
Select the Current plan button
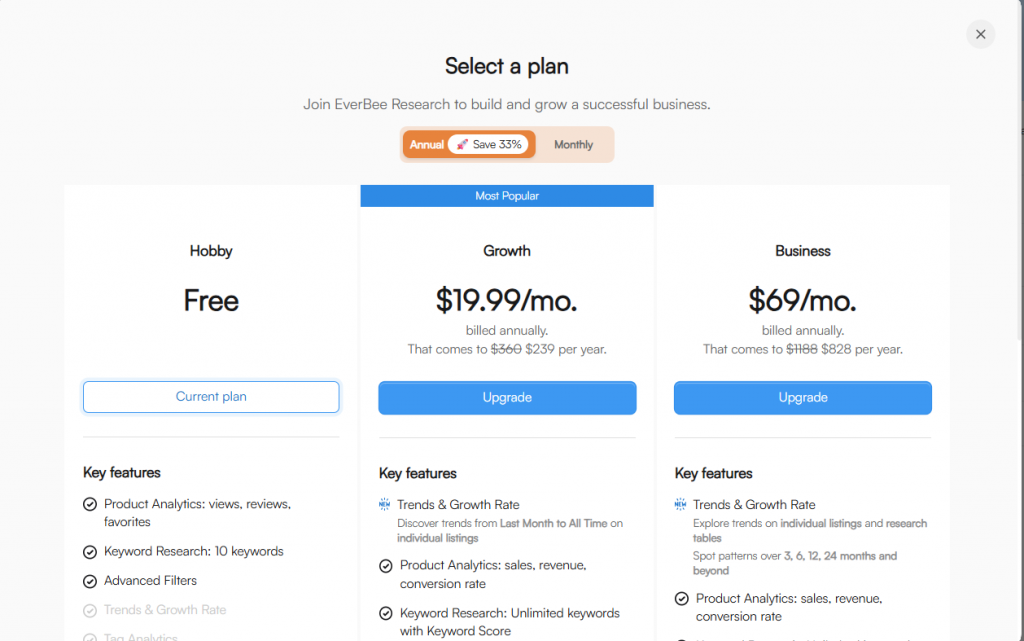coord(210,396)
